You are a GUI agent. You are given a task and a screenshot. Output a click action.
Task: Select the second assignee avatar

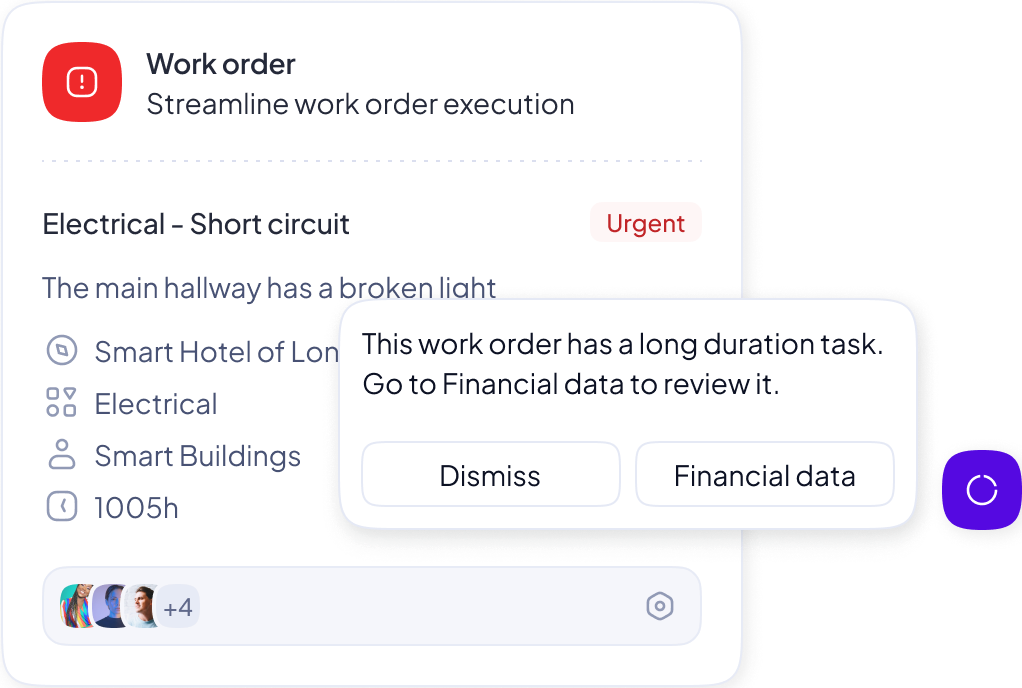coord(110,606)
